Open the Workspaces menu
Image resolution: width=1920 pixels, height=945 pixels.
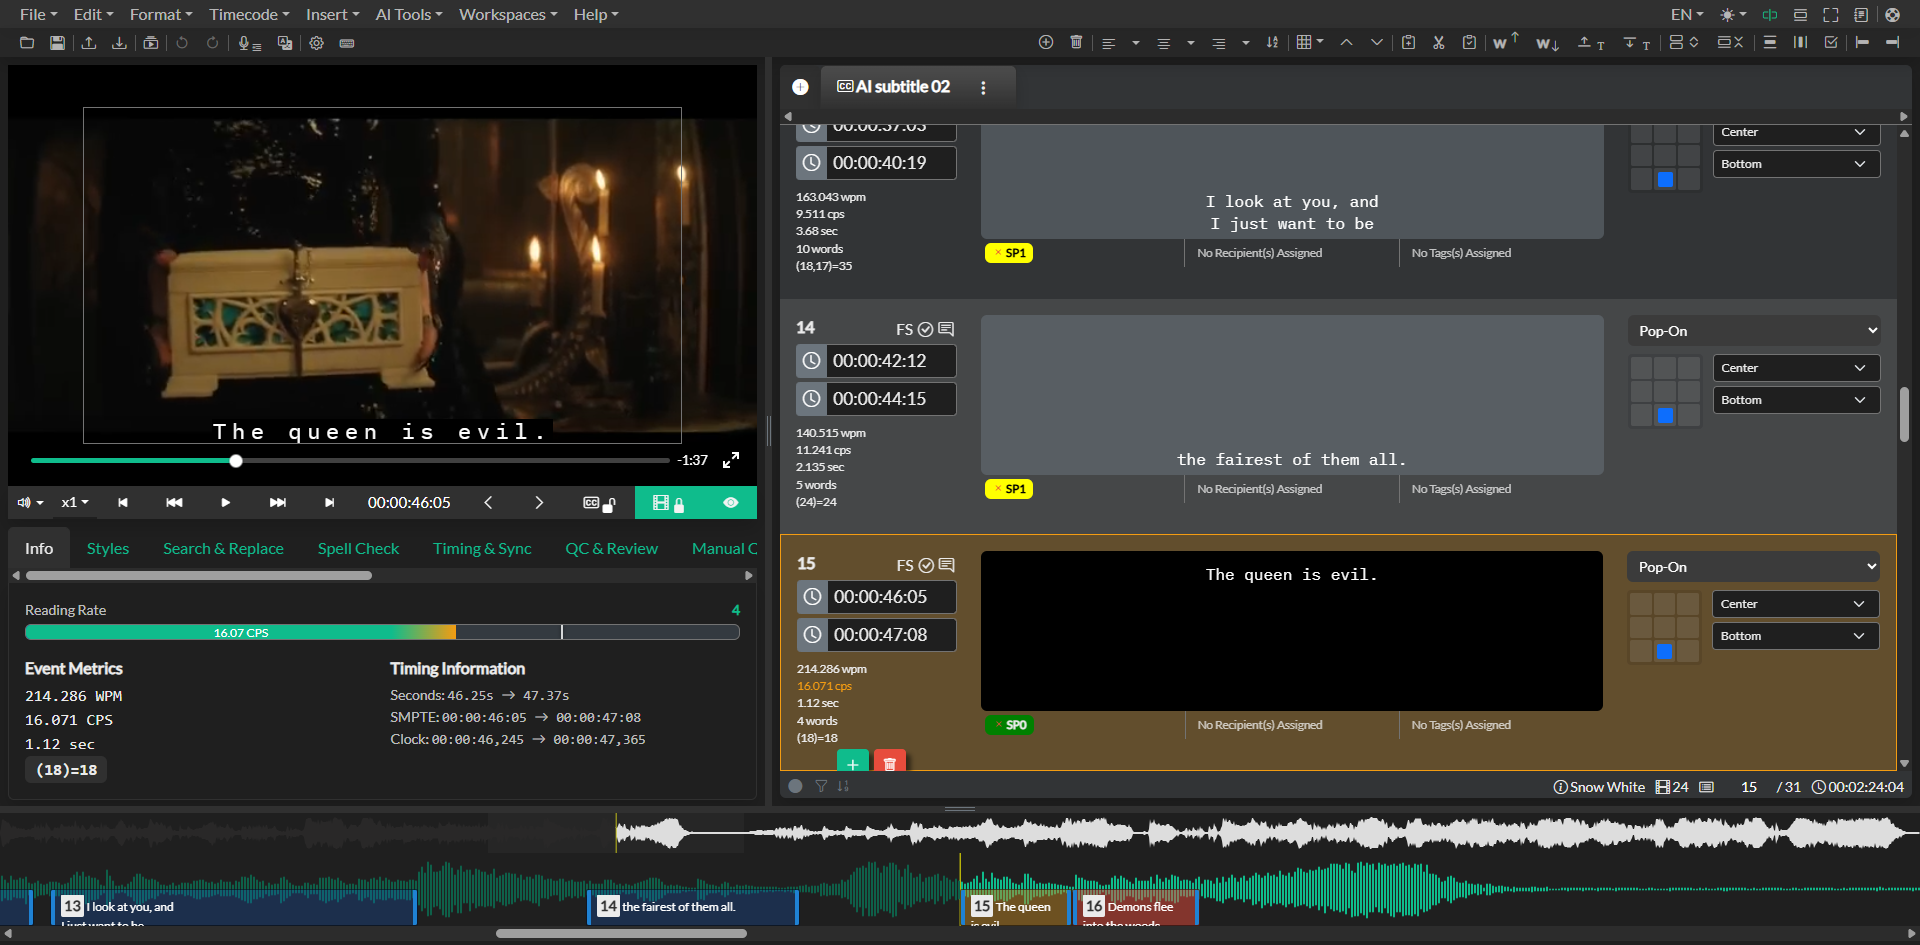tap(508, 15)
